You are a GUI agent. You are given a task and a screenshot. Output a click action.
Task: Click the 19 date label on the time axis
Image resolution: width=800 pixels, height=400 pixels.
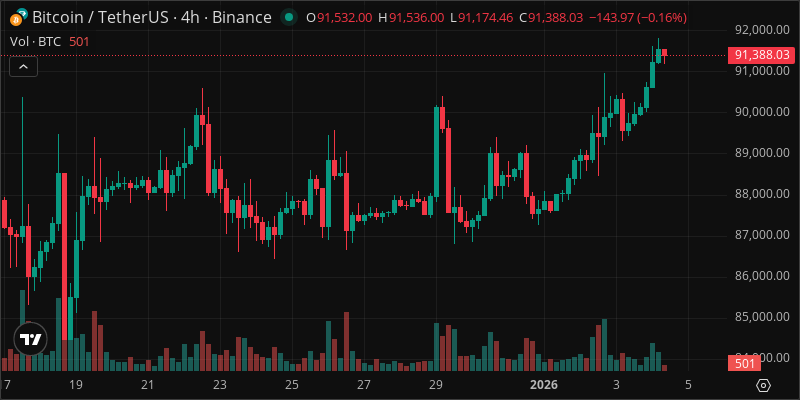pos(76,384)
